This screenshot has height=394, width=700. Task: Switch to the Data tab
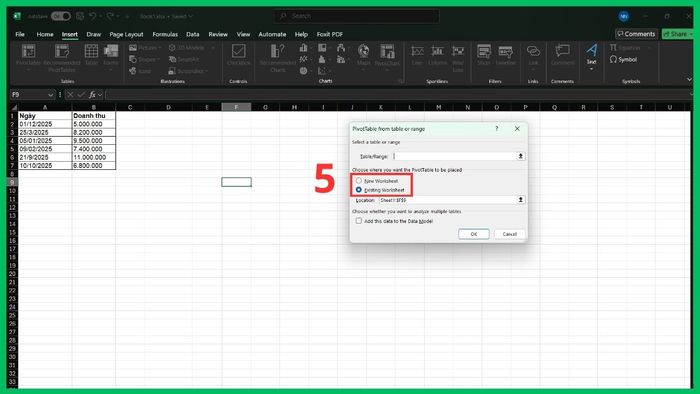(x=192, y=34)
